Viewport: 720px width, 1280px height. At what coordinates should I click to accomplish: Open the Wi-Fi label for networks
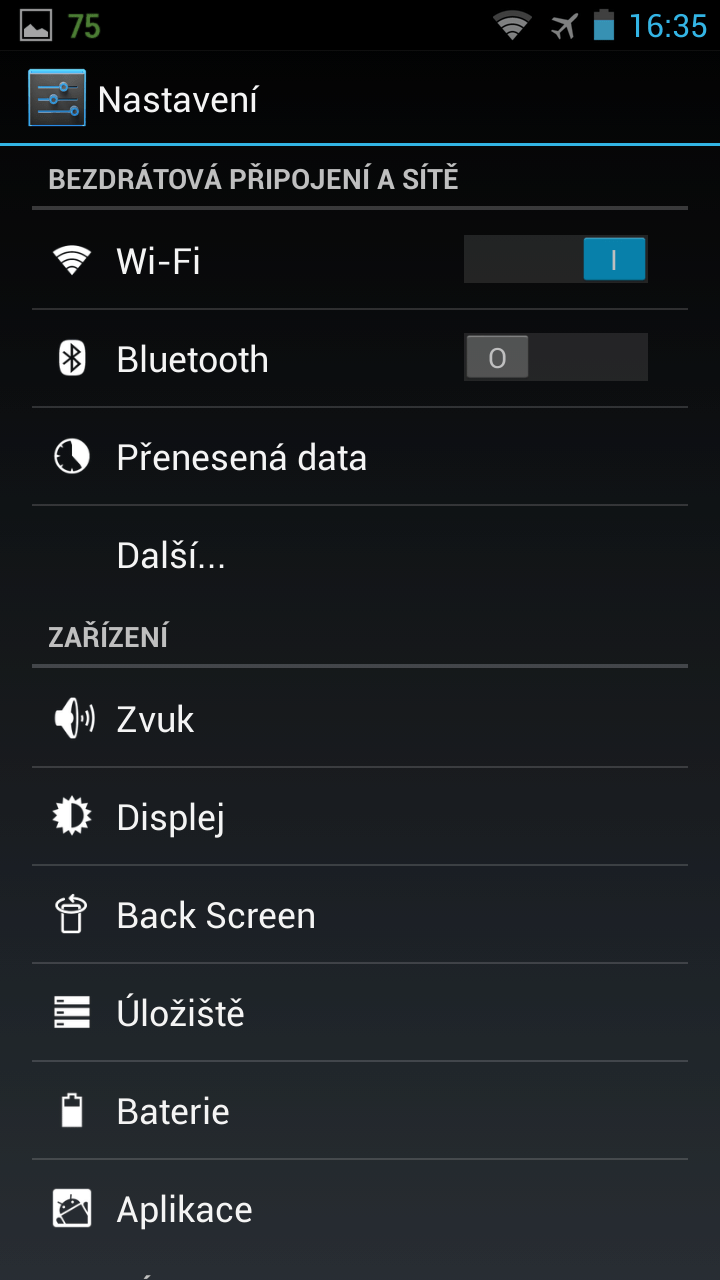[158, 261]
